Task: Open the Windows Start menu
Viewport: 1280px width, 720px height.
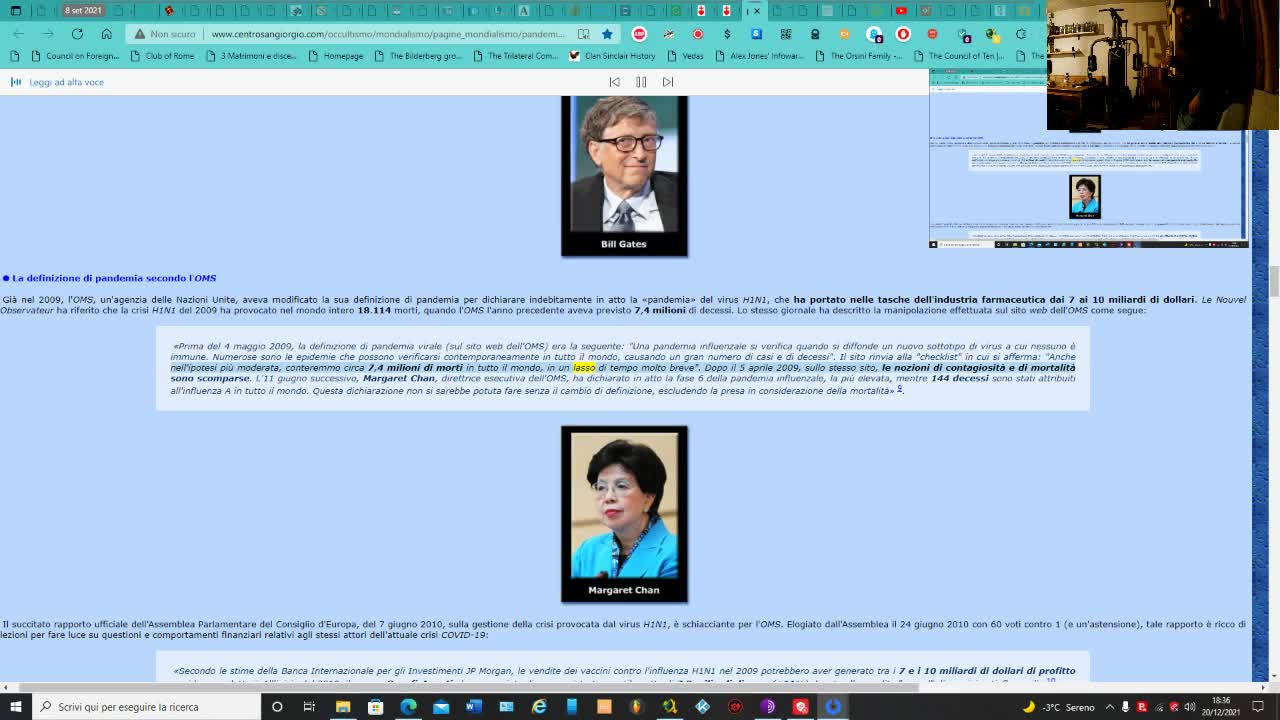Action: coord(15,707)
